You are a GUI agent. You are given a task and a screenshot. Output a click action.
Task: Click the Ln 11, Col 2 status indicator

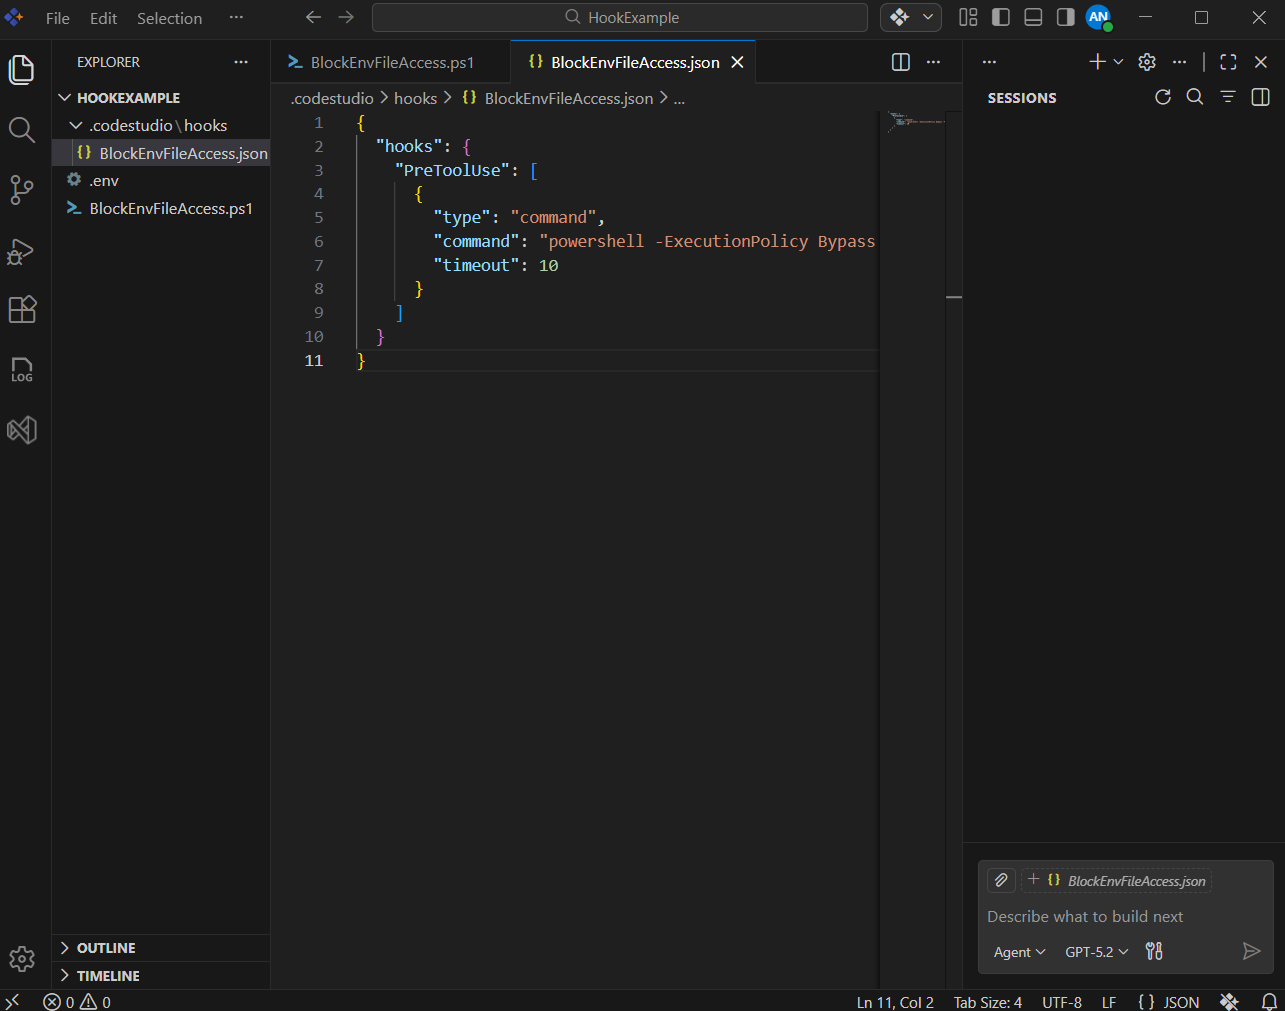tap(895, 1001)
